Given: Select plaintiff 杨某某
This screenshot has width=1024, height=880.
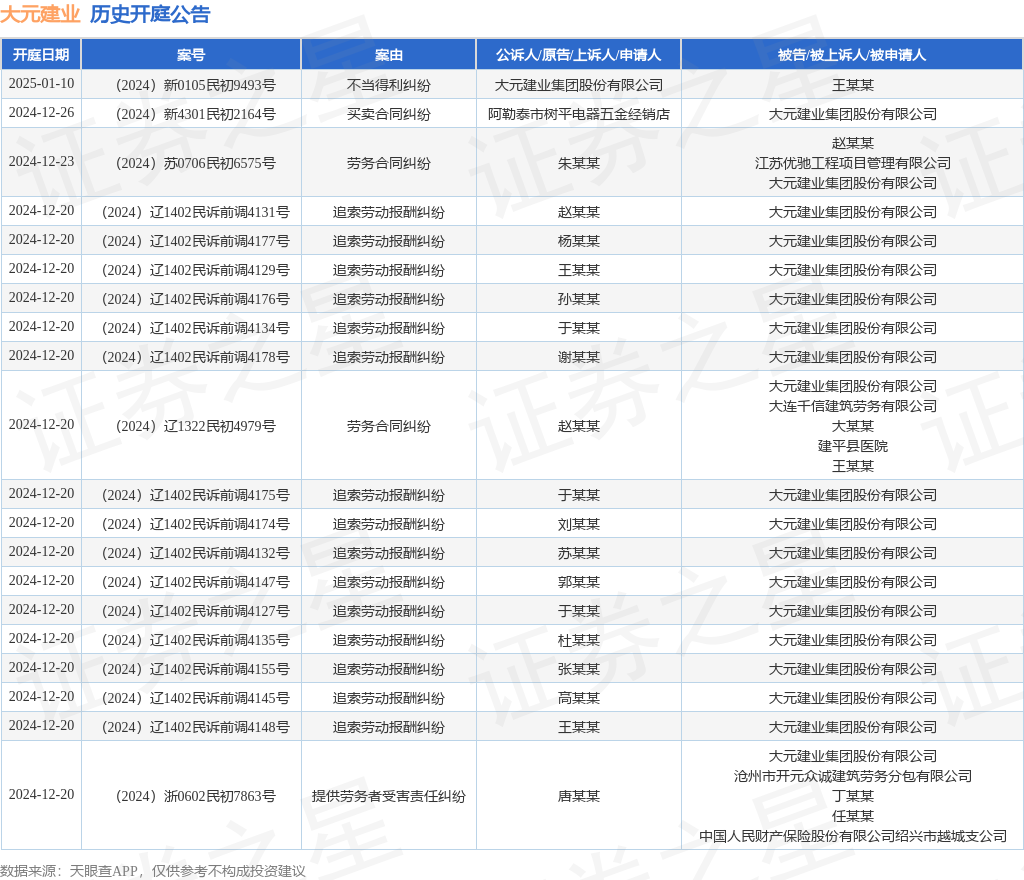Looking at the screenshot, I should pyautogui.click(x=579, y=241).
